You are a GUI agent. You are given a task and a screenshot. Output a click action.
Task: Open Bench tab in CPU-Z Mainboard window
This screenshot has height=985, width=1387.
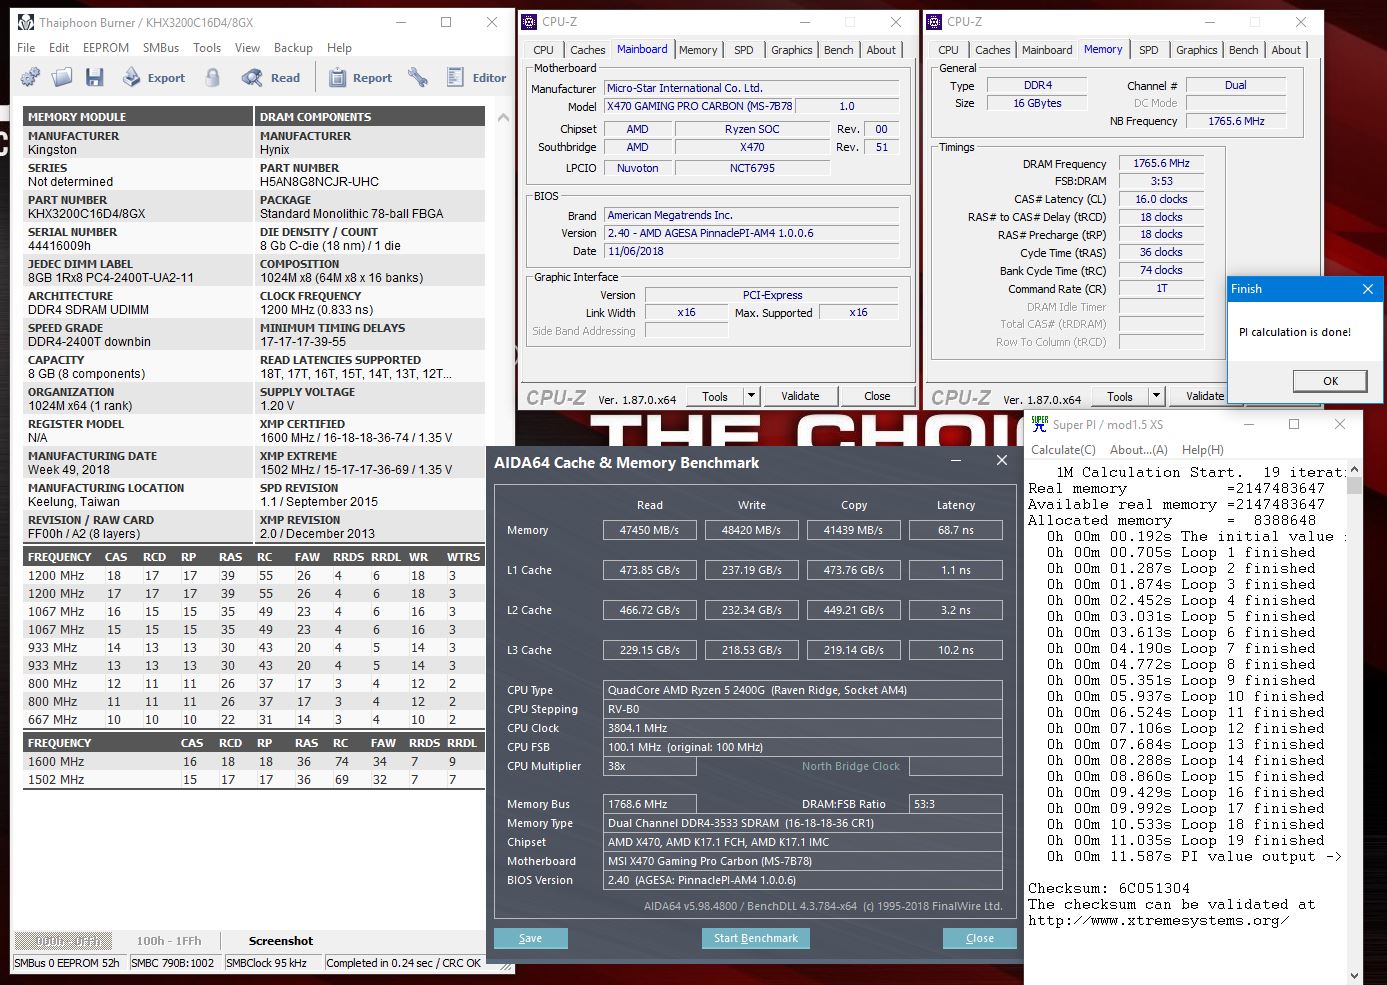click(x=838, y=50)
